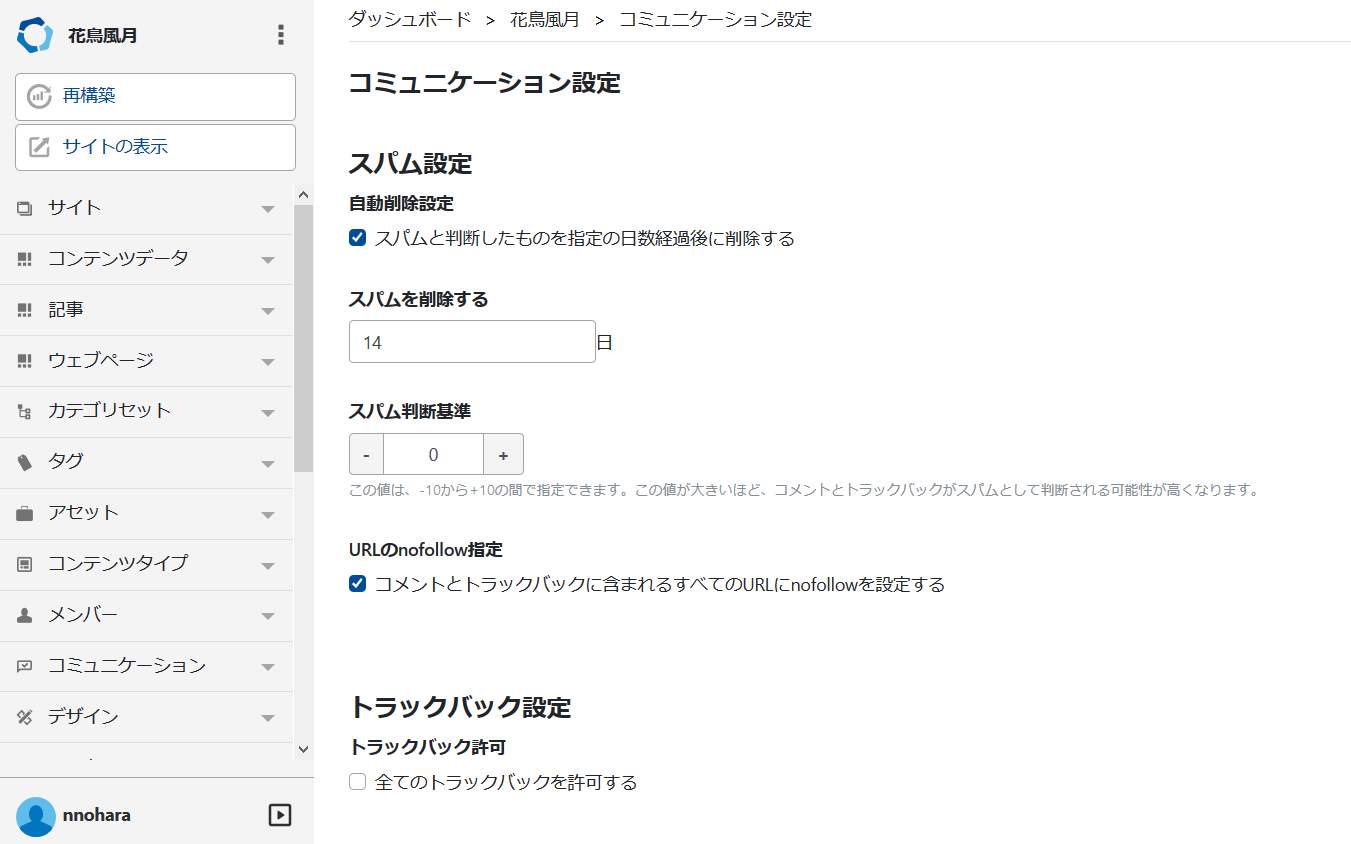Click the コミュニケーション設定 breadcrumb text

715,19
